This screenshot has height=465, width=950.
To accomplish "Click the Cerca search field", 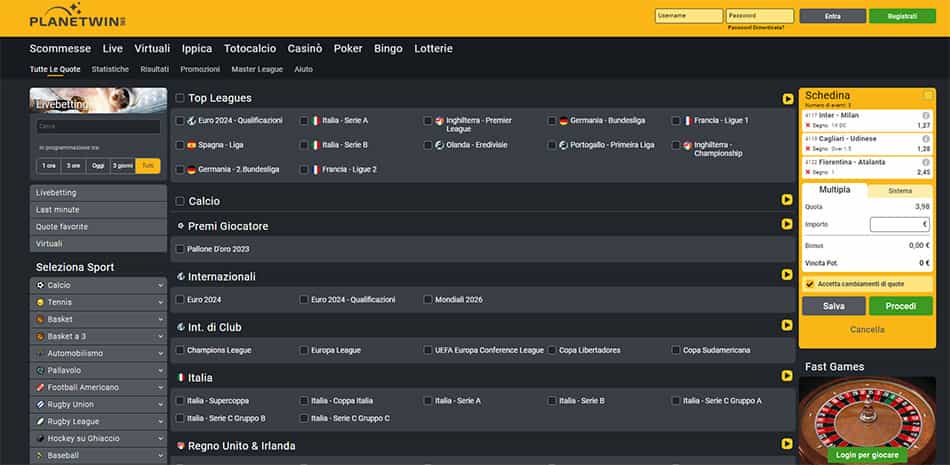I will (x=98, y=126).
